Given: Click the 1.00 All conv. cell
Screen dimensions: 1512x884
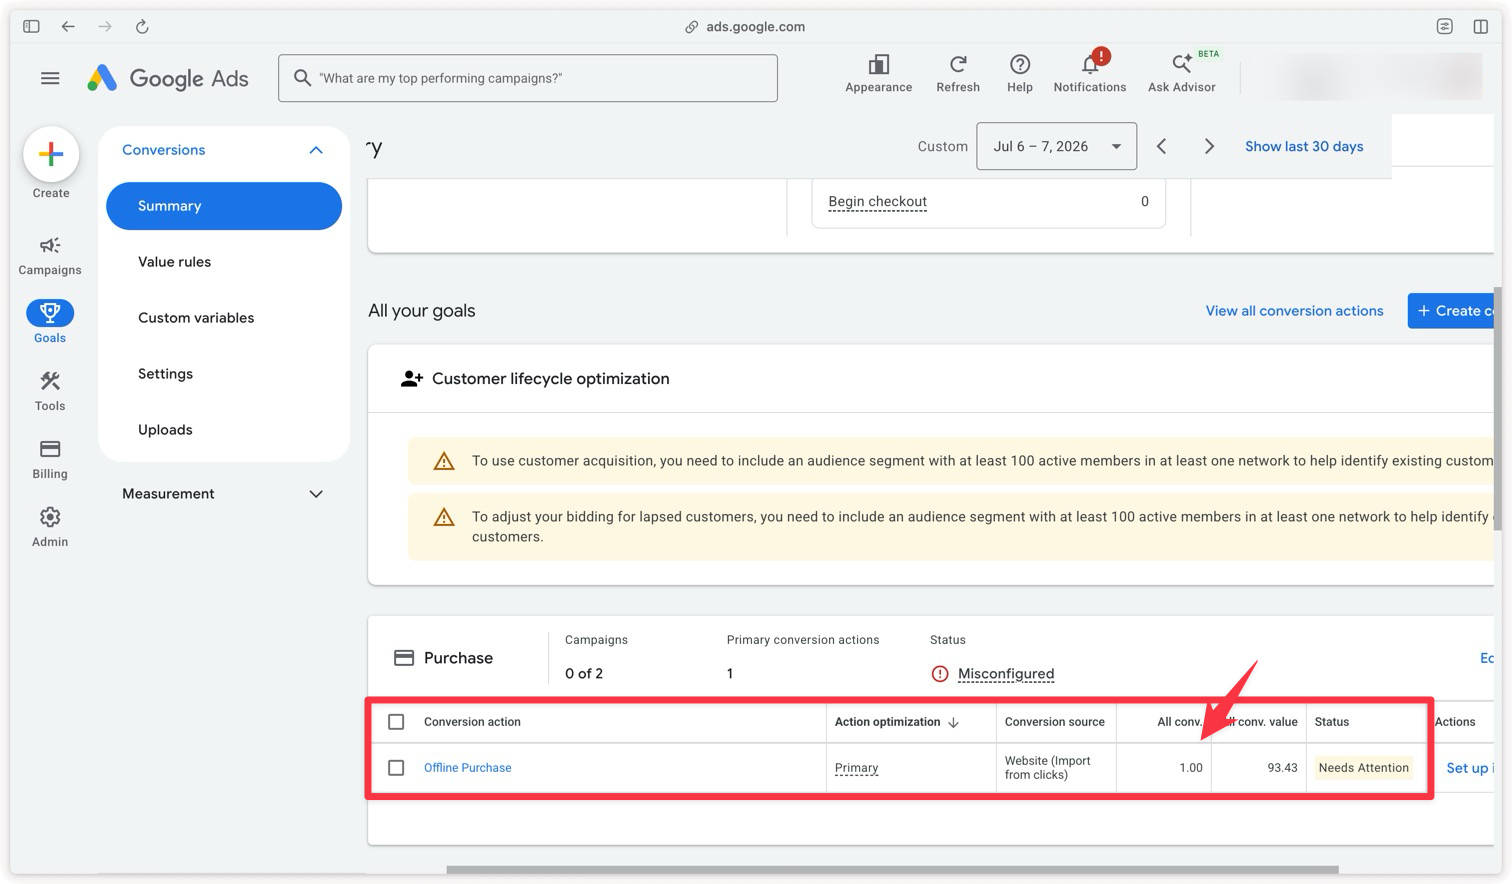Looking at the screenshot, I should (1190, 768).
